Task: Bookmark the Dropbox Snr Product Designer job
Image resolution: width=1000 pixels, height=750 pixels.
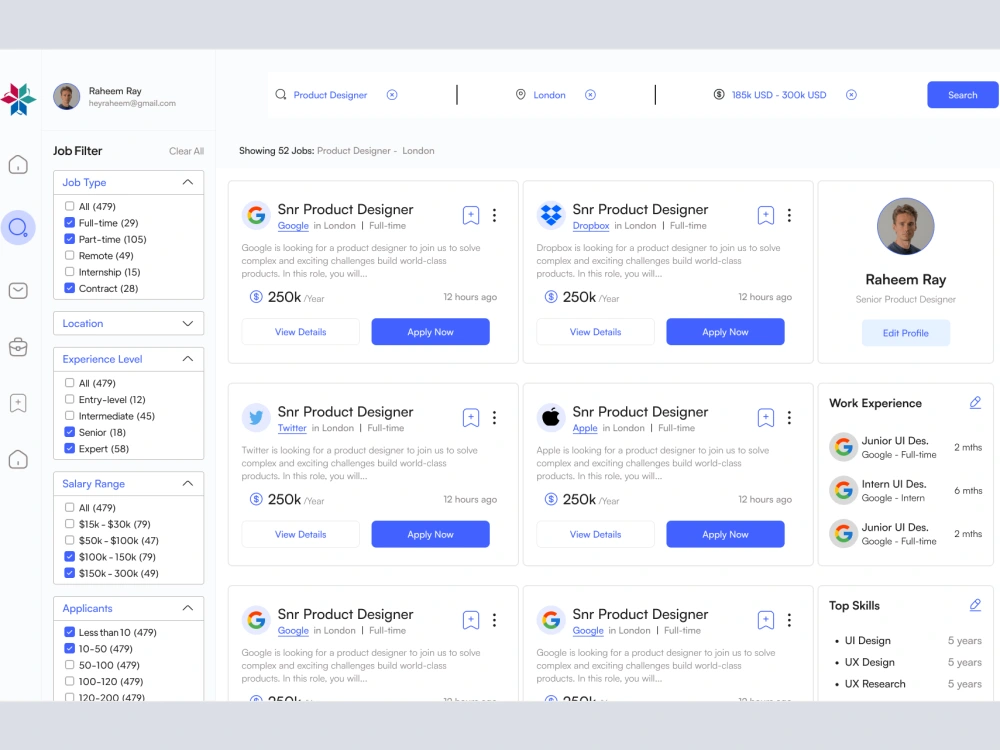Action: coord(766,216)
